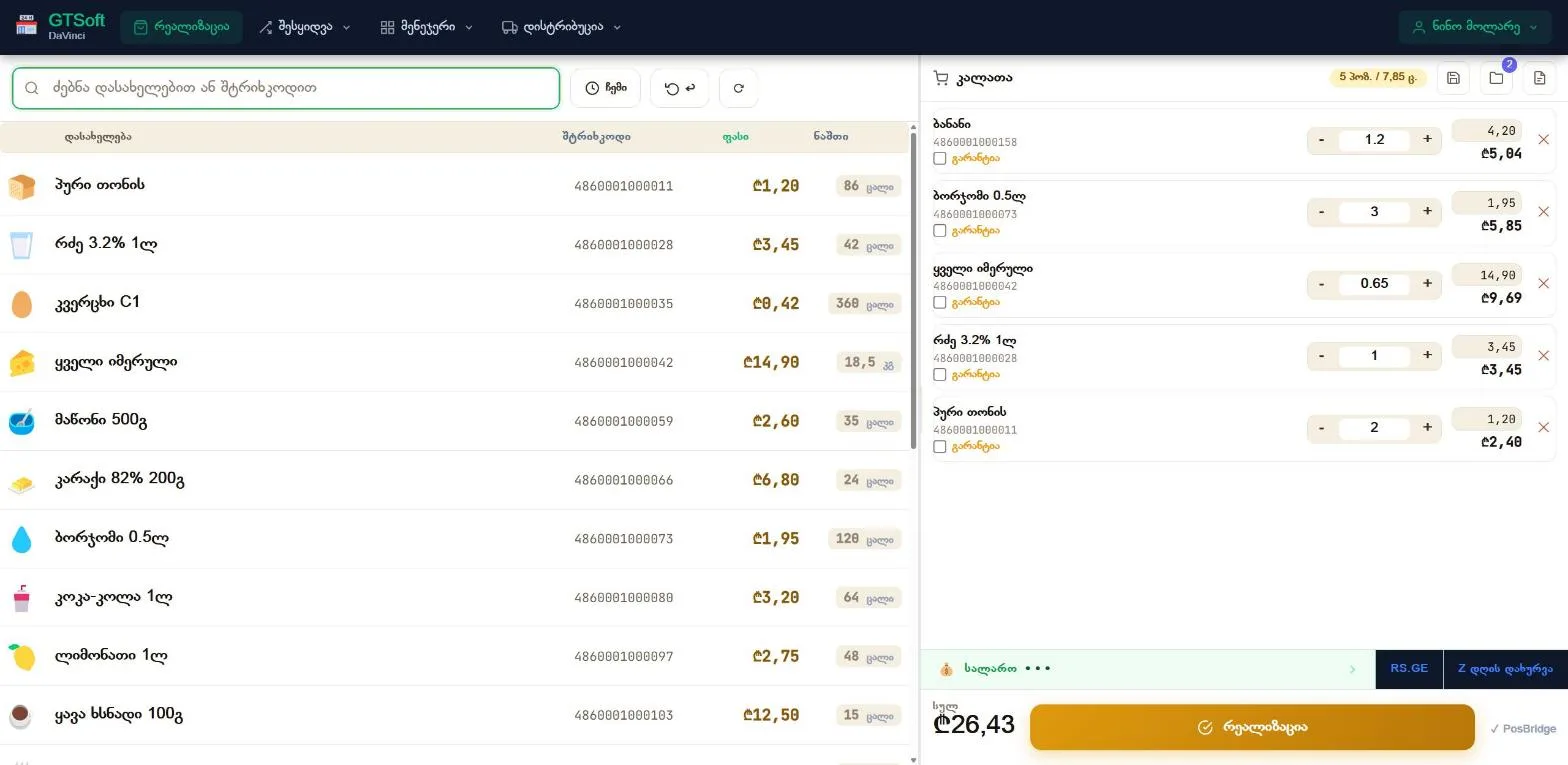Enable გარანტია checkbox for ბორჯომი 0.5ლ
This screenshot has width=1568, height=765.
(x=939, y=231)
